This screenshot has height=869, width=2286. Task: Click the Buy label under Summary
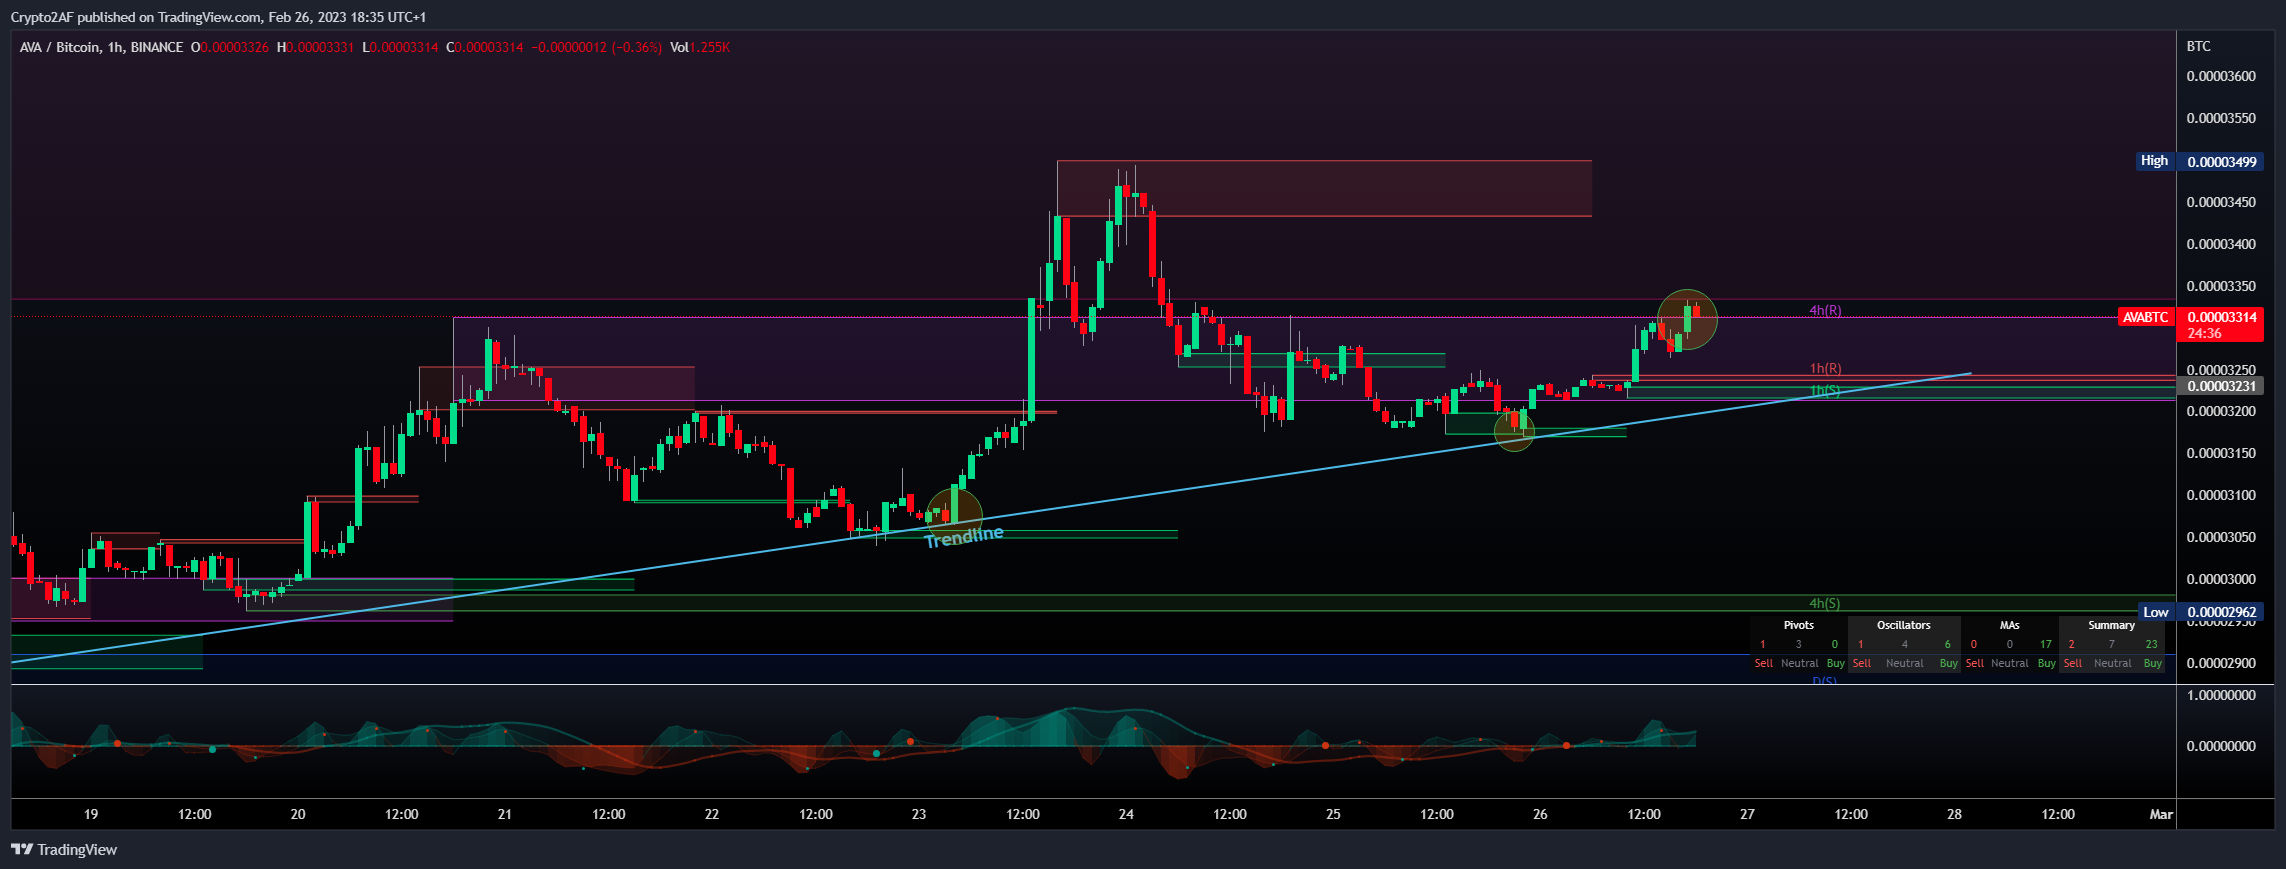tap(2153, 663)
